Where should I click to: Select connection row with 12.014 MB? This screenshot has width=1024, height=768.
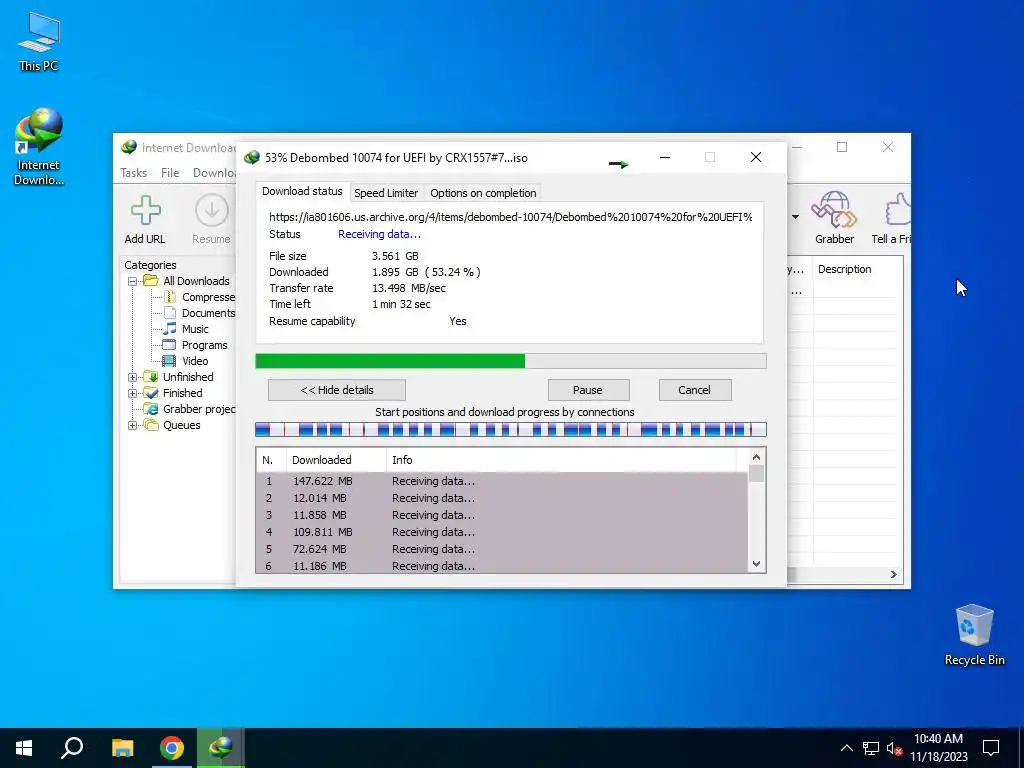click(502, 498)
